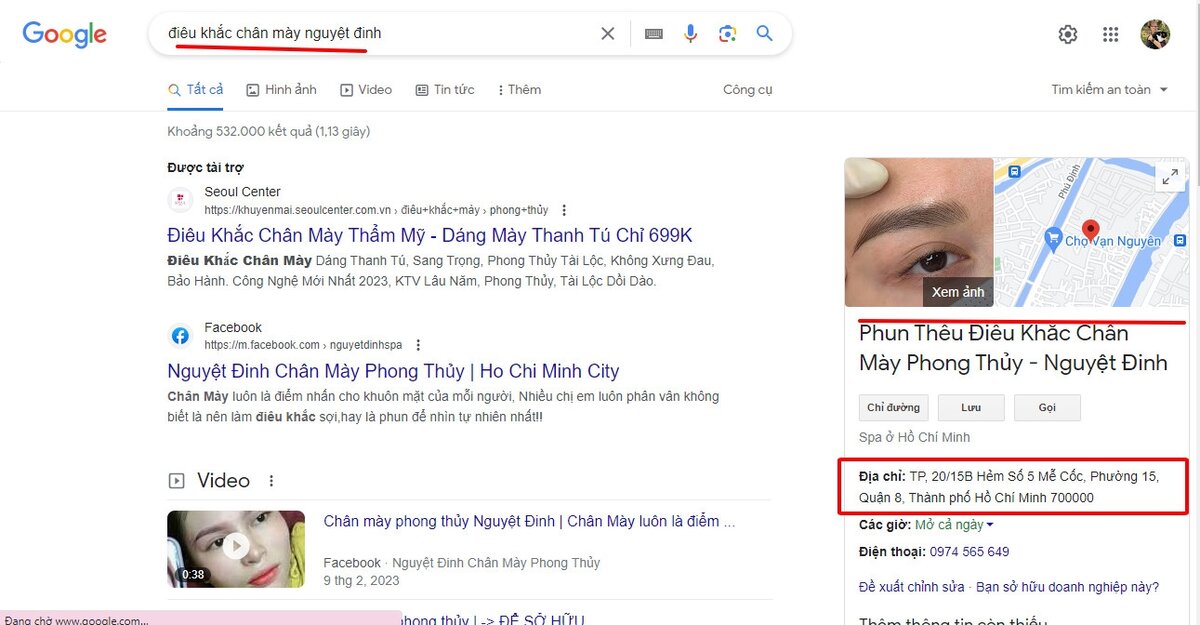Expand the map in knowledge panel

(1169, 177)
